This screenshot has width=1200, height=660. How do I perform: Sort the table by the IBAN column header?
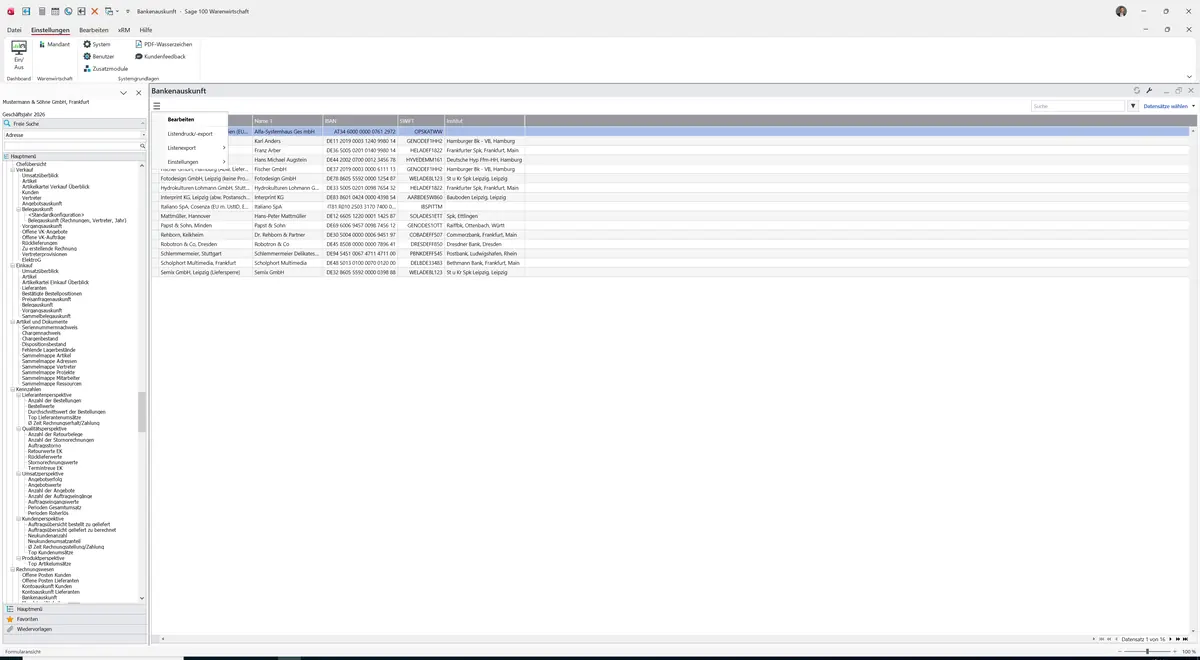(360, 121)
